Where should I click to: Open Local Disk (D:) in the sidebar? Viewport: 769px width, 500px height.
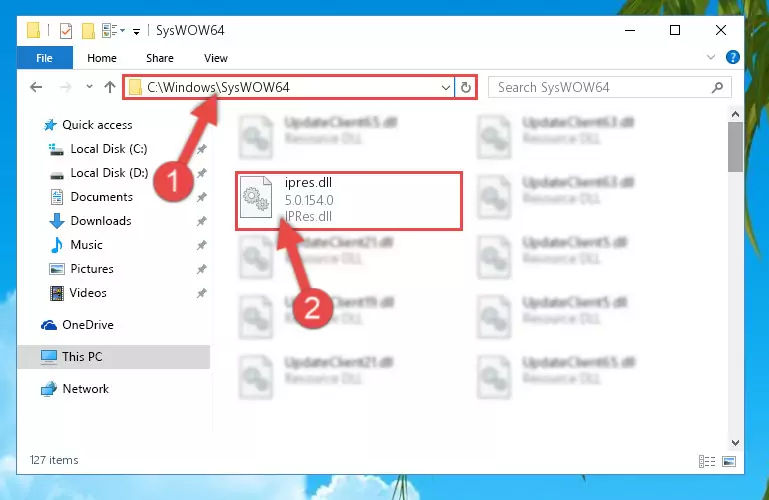[x=109, y=173]
